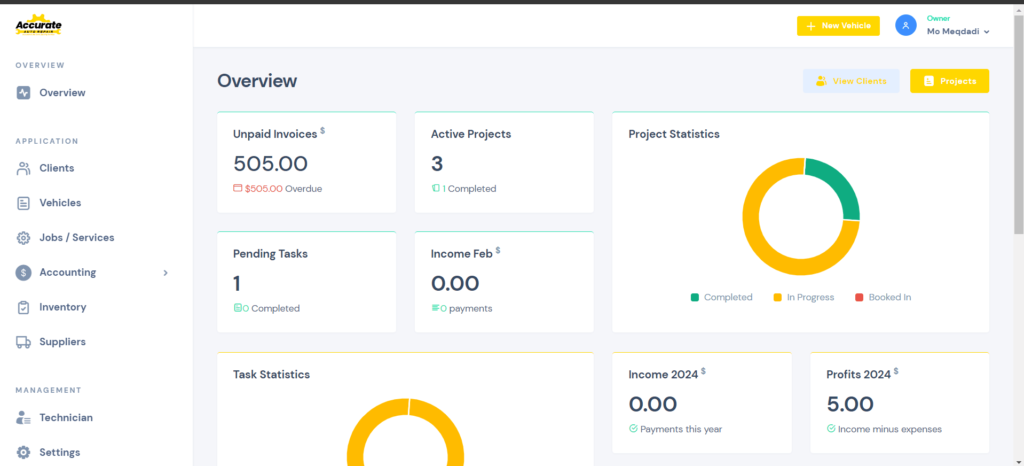Click the Income 2024 0.00 value
This screenshot has width=1024, height=466.
coord(653,405)
